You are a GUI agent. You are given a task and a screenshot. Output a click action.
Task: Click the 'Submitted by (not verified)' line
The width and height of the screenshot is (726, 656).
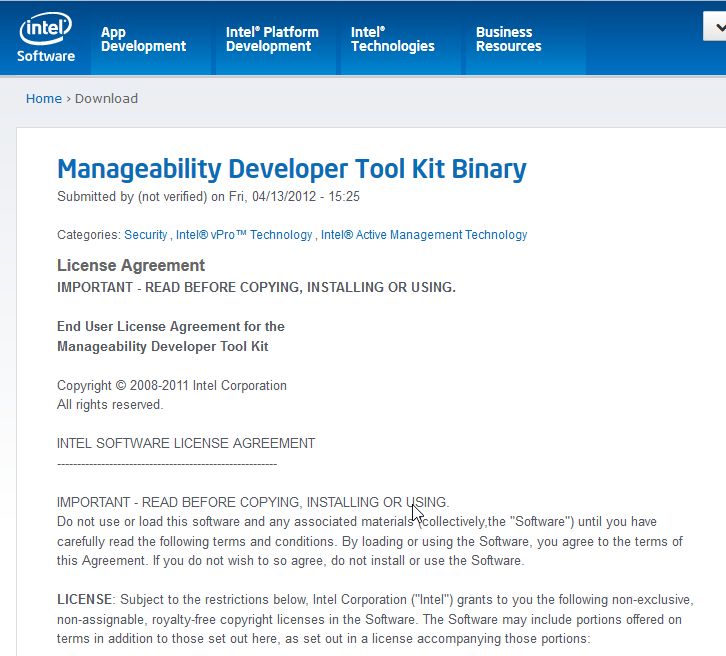coord(208,196)
